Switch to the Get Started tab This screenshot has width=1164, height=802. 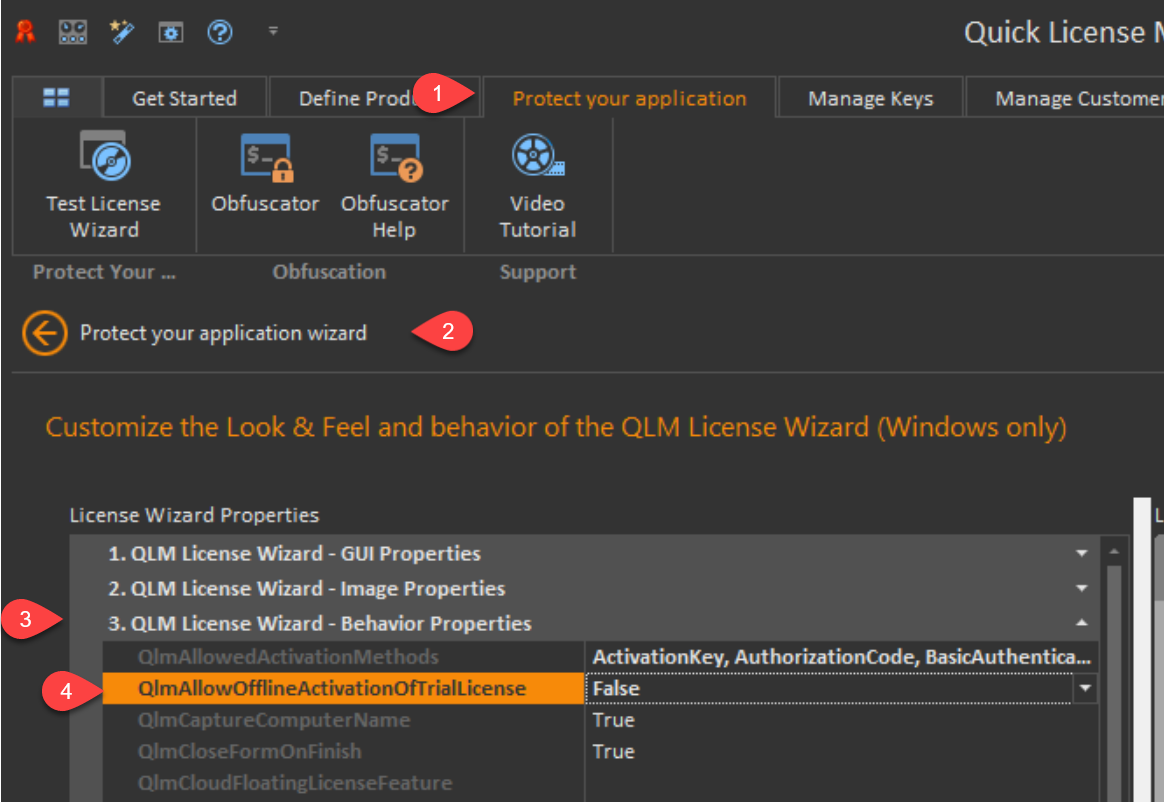[x=184, y=98]
